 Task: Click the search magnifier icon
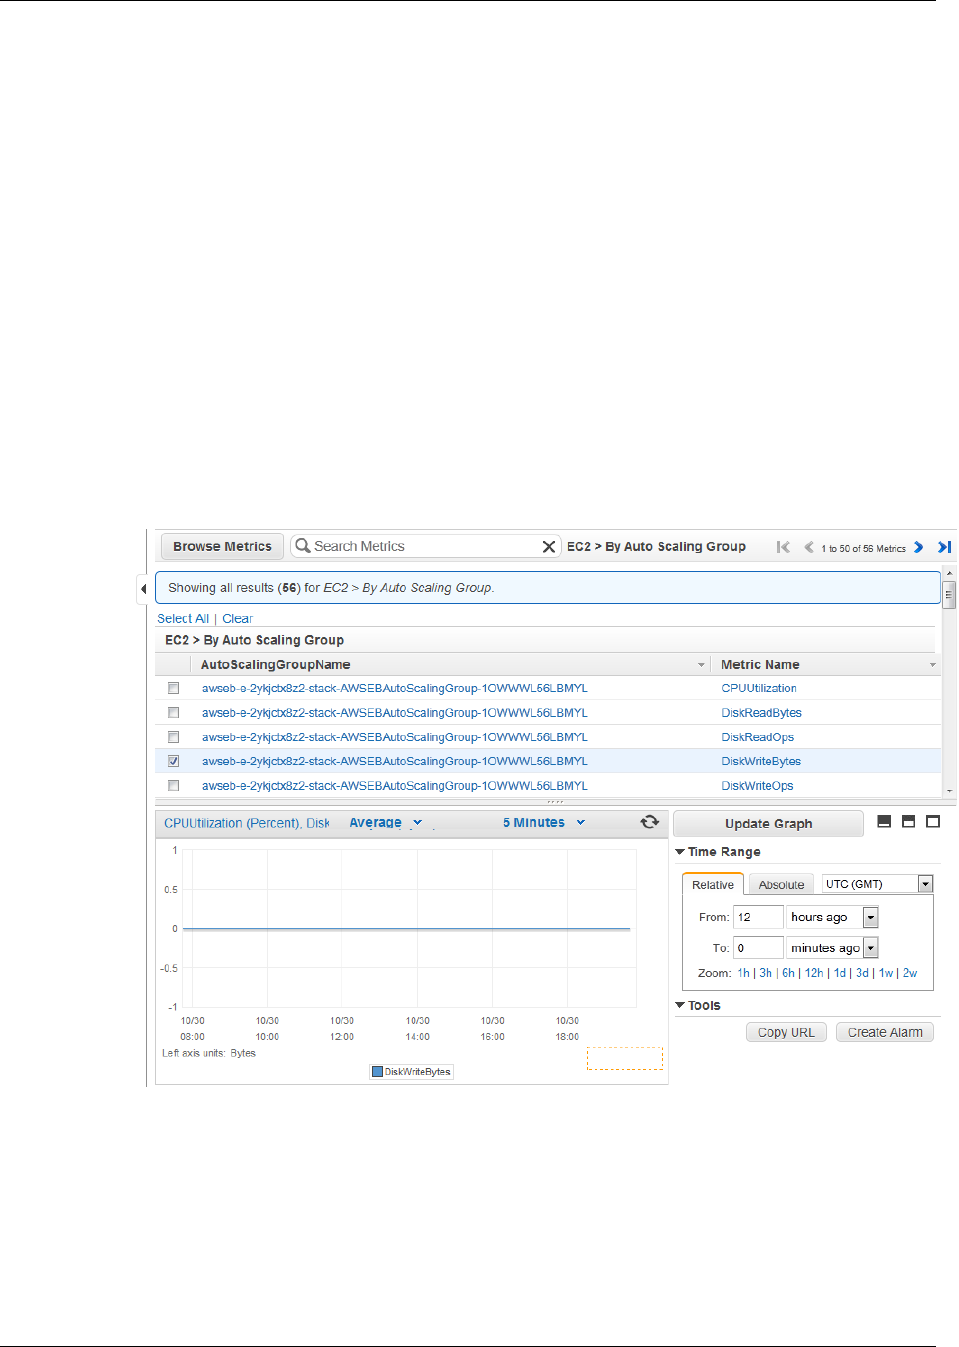tap(302, 546)
